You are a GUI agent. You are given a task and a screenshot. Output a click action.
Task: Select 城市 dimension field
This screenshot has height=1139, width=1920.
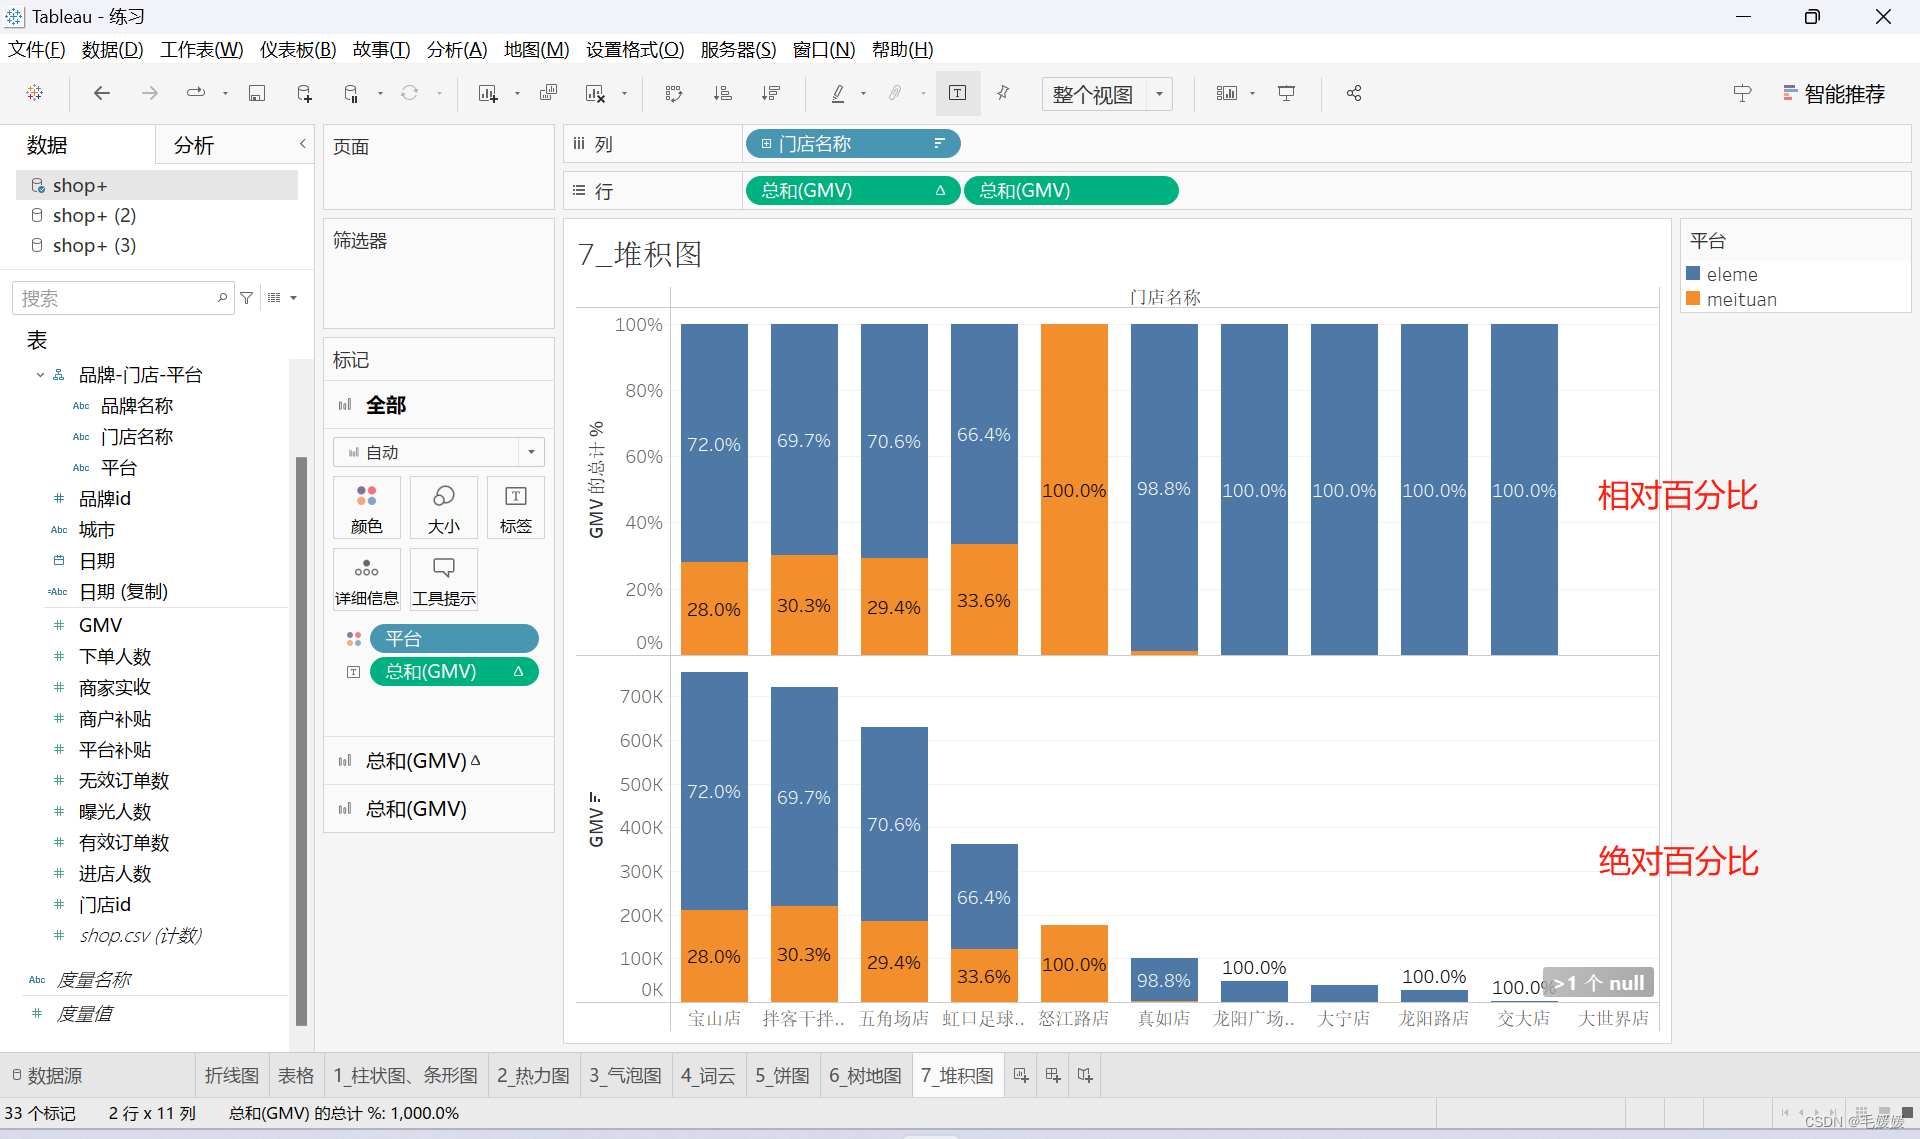click(96, 530)
